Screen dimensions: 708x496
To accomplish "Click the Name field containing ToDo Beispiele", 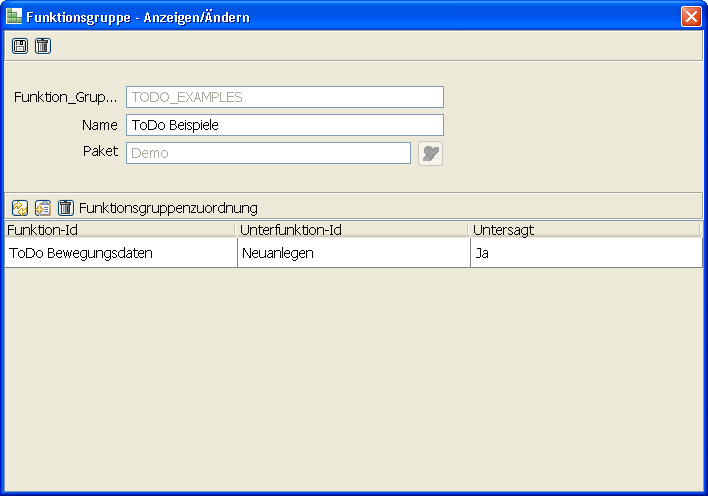I will tap(284, 125).
